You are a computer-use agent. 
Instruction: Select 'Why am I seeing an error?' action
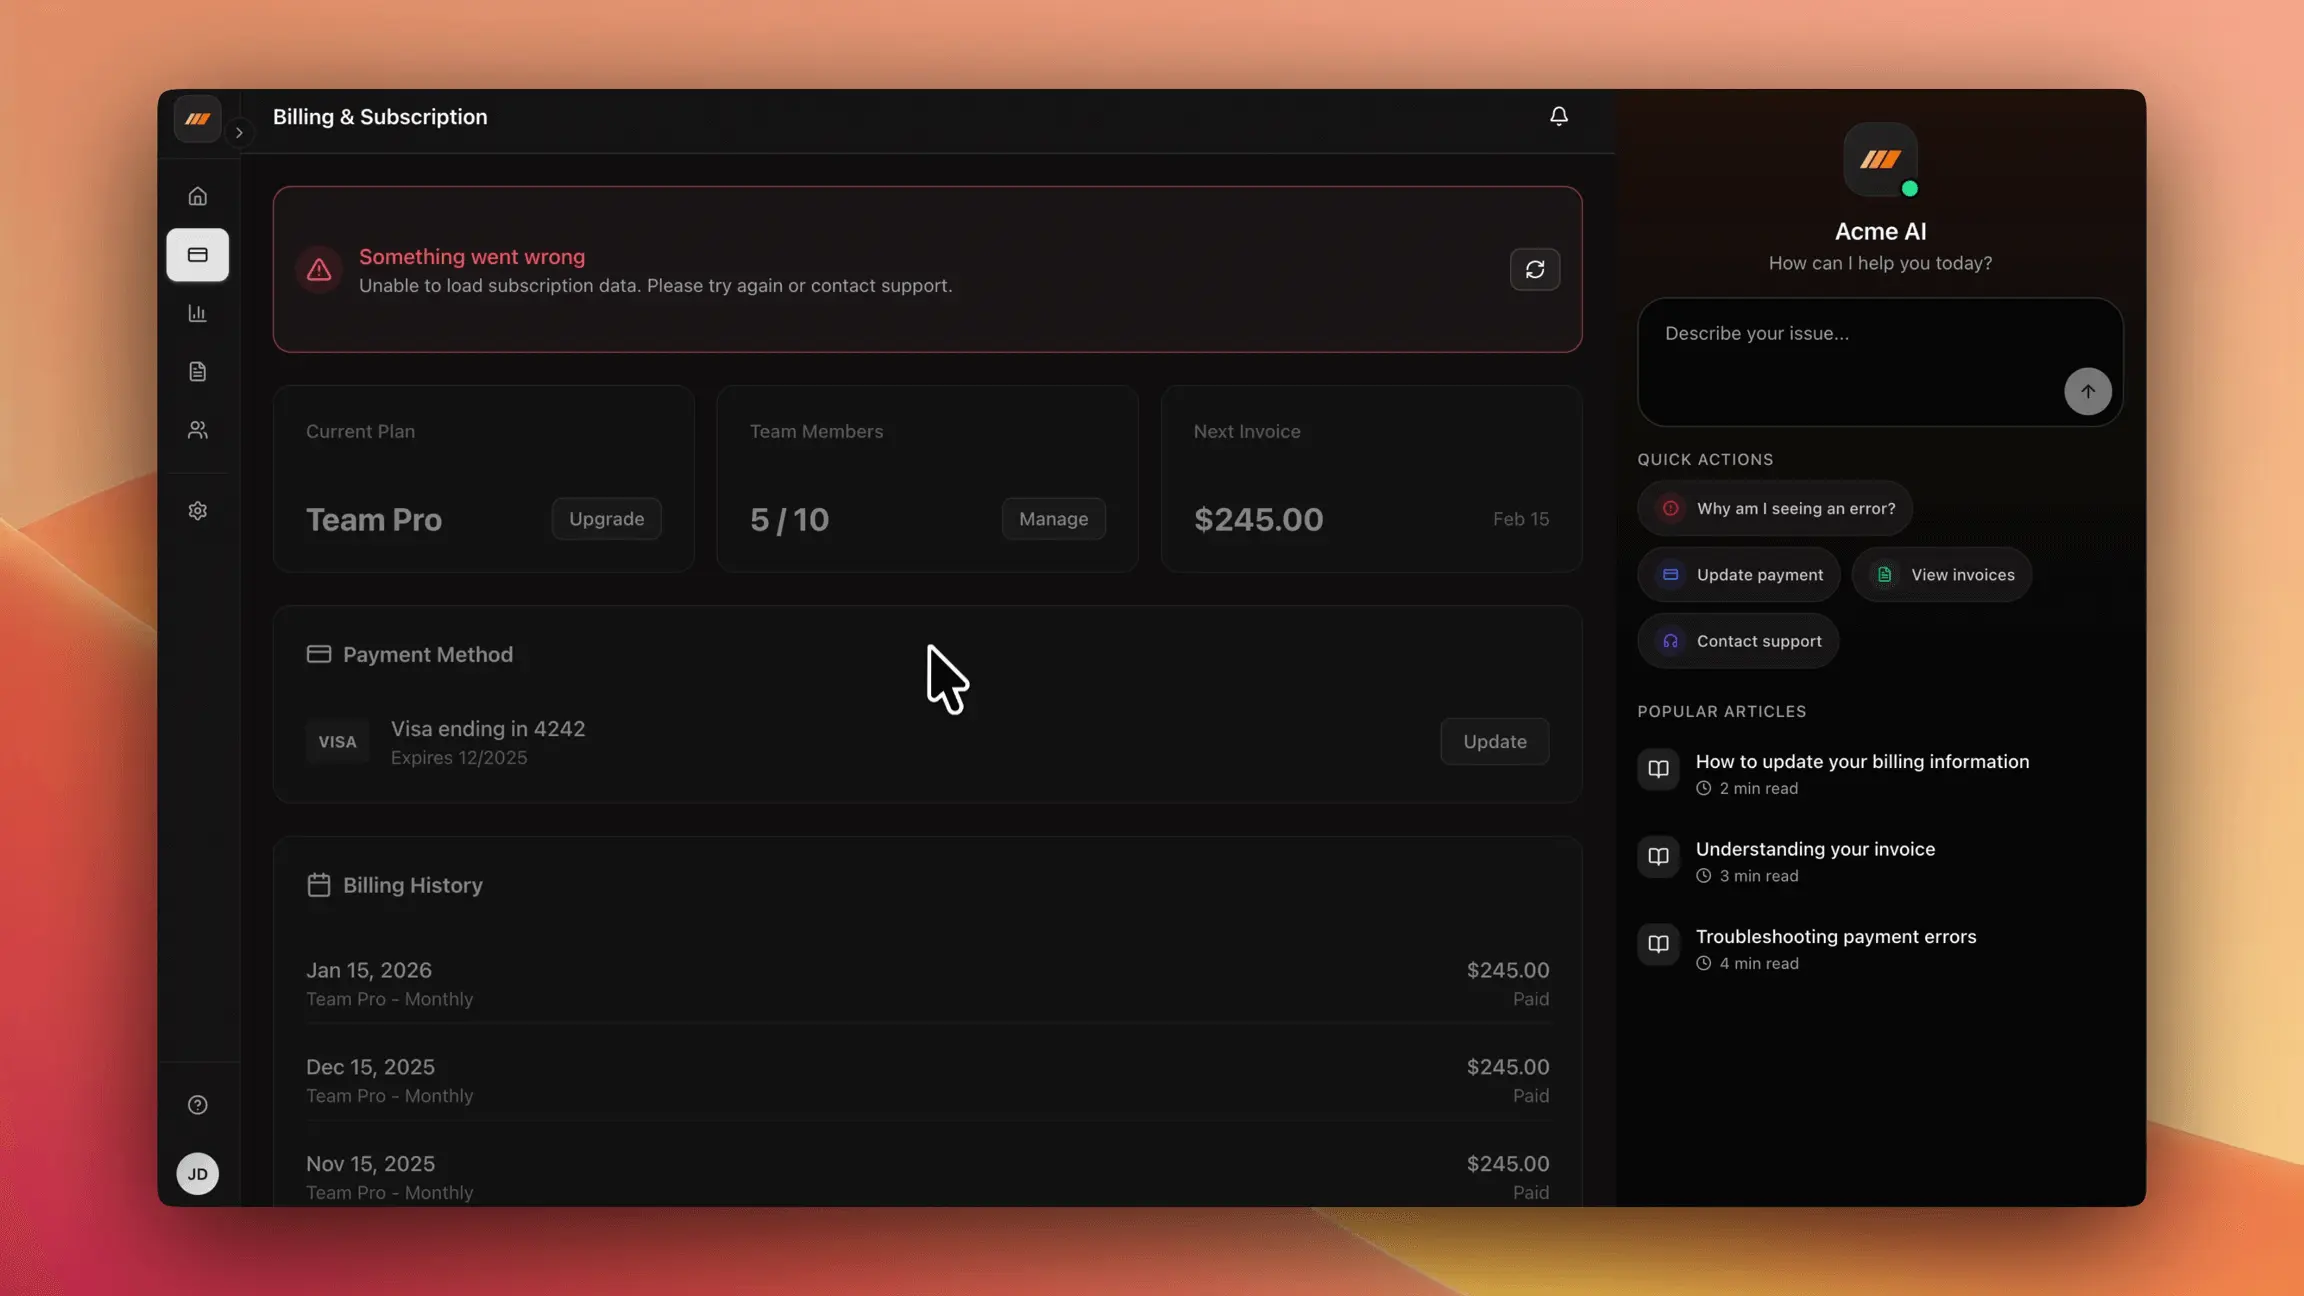1774,508
